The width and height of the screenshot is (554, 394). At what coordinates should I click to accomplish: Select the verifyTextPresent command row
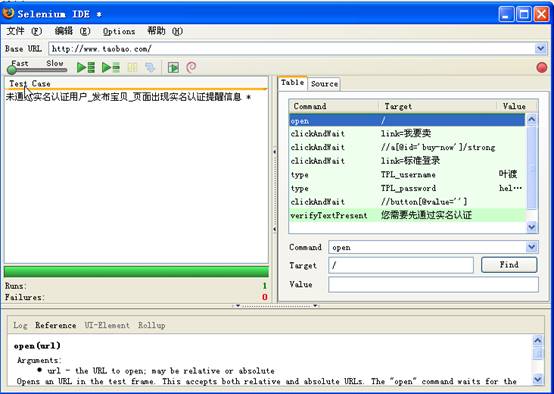(407, 215)
